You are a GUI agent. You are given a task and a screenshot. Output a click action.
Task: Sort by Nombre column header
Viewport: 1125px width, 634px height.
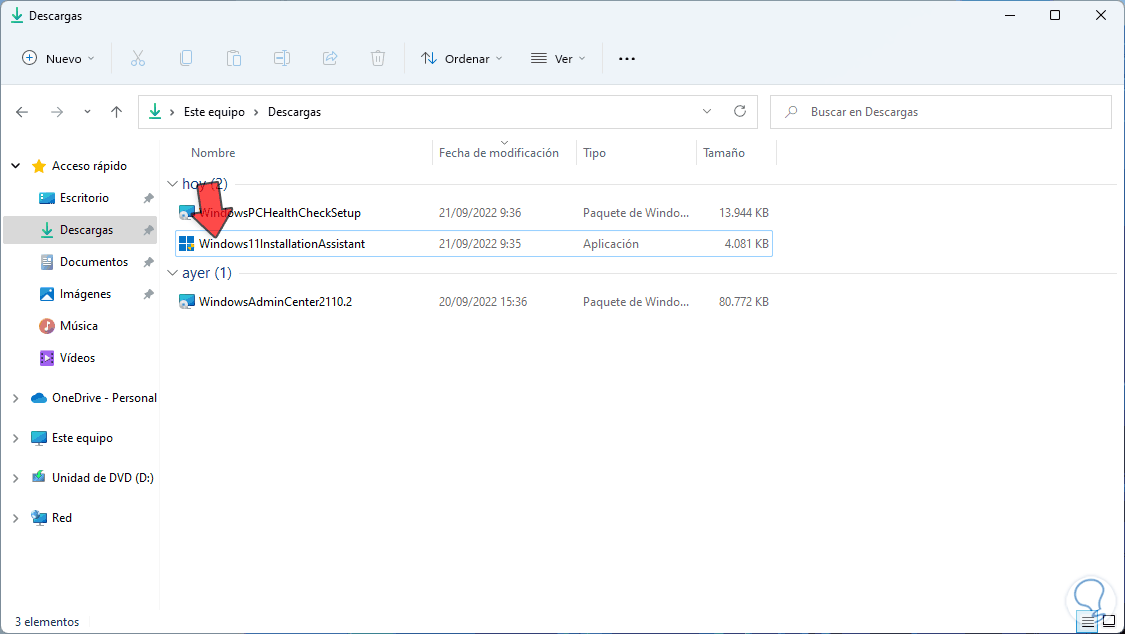(x=213, y=153)
